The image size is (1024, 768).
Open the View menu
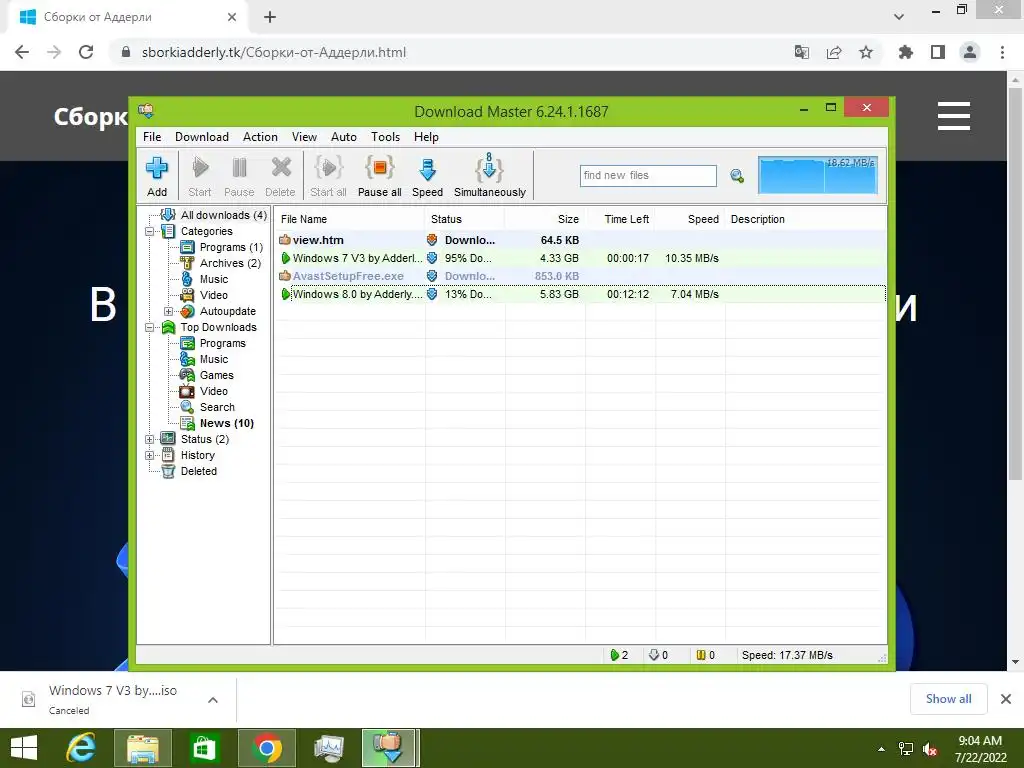pos(304,137)
